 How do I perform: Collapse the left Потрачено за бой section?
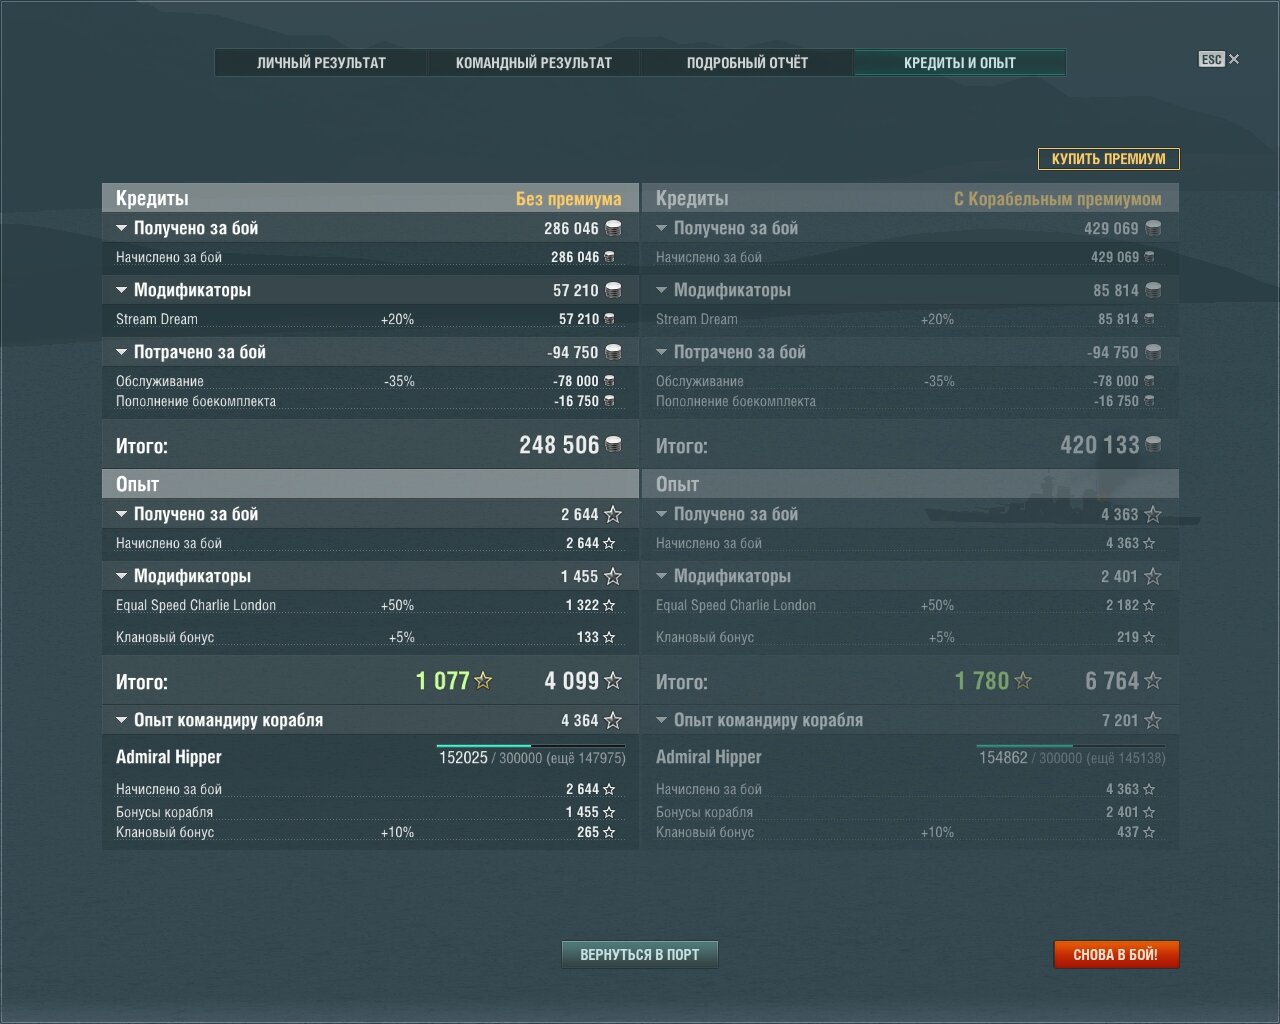[122, 352]
